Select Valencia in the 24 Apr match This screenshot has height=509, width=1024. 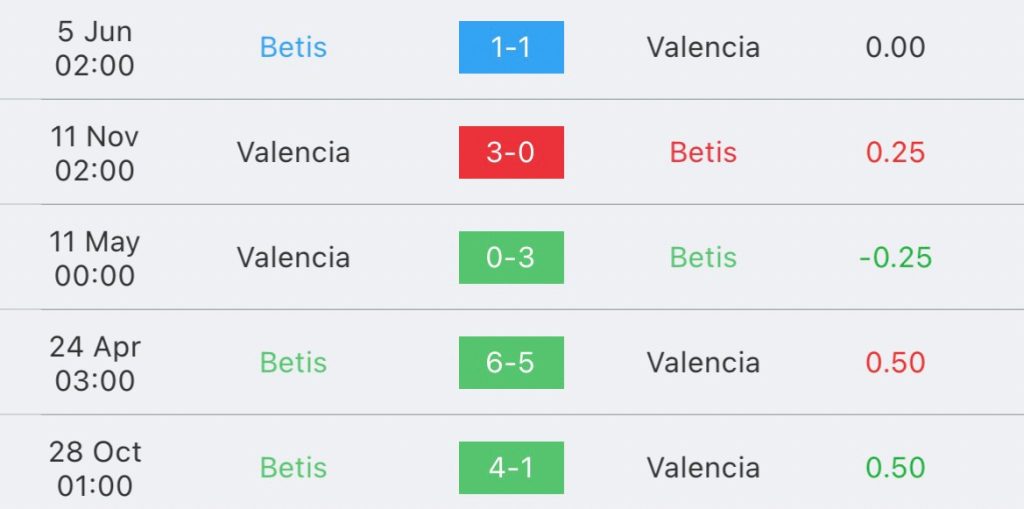703,363
